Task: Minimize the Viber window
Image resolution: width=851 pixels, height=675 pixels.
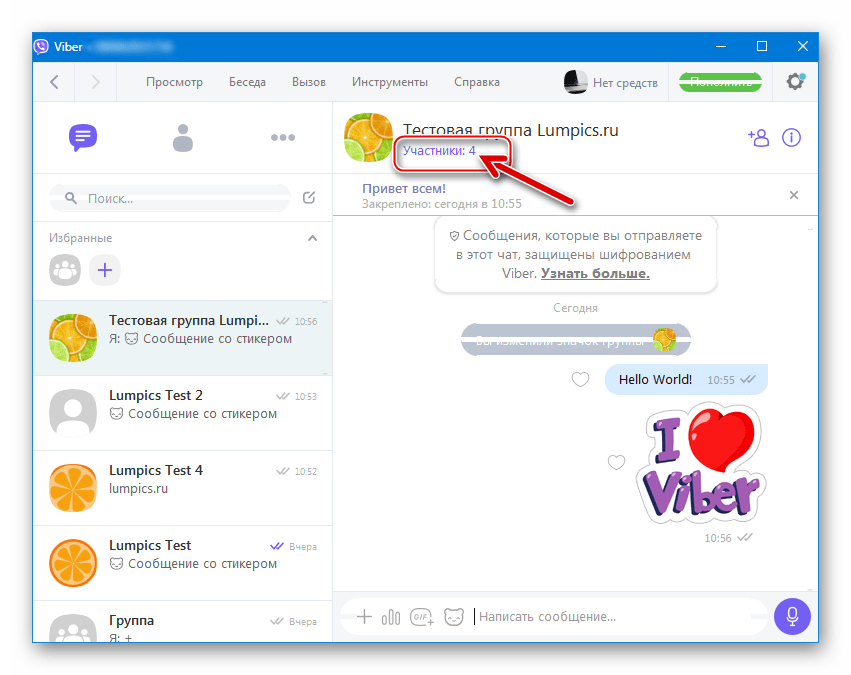Action: tap(721, 47)
